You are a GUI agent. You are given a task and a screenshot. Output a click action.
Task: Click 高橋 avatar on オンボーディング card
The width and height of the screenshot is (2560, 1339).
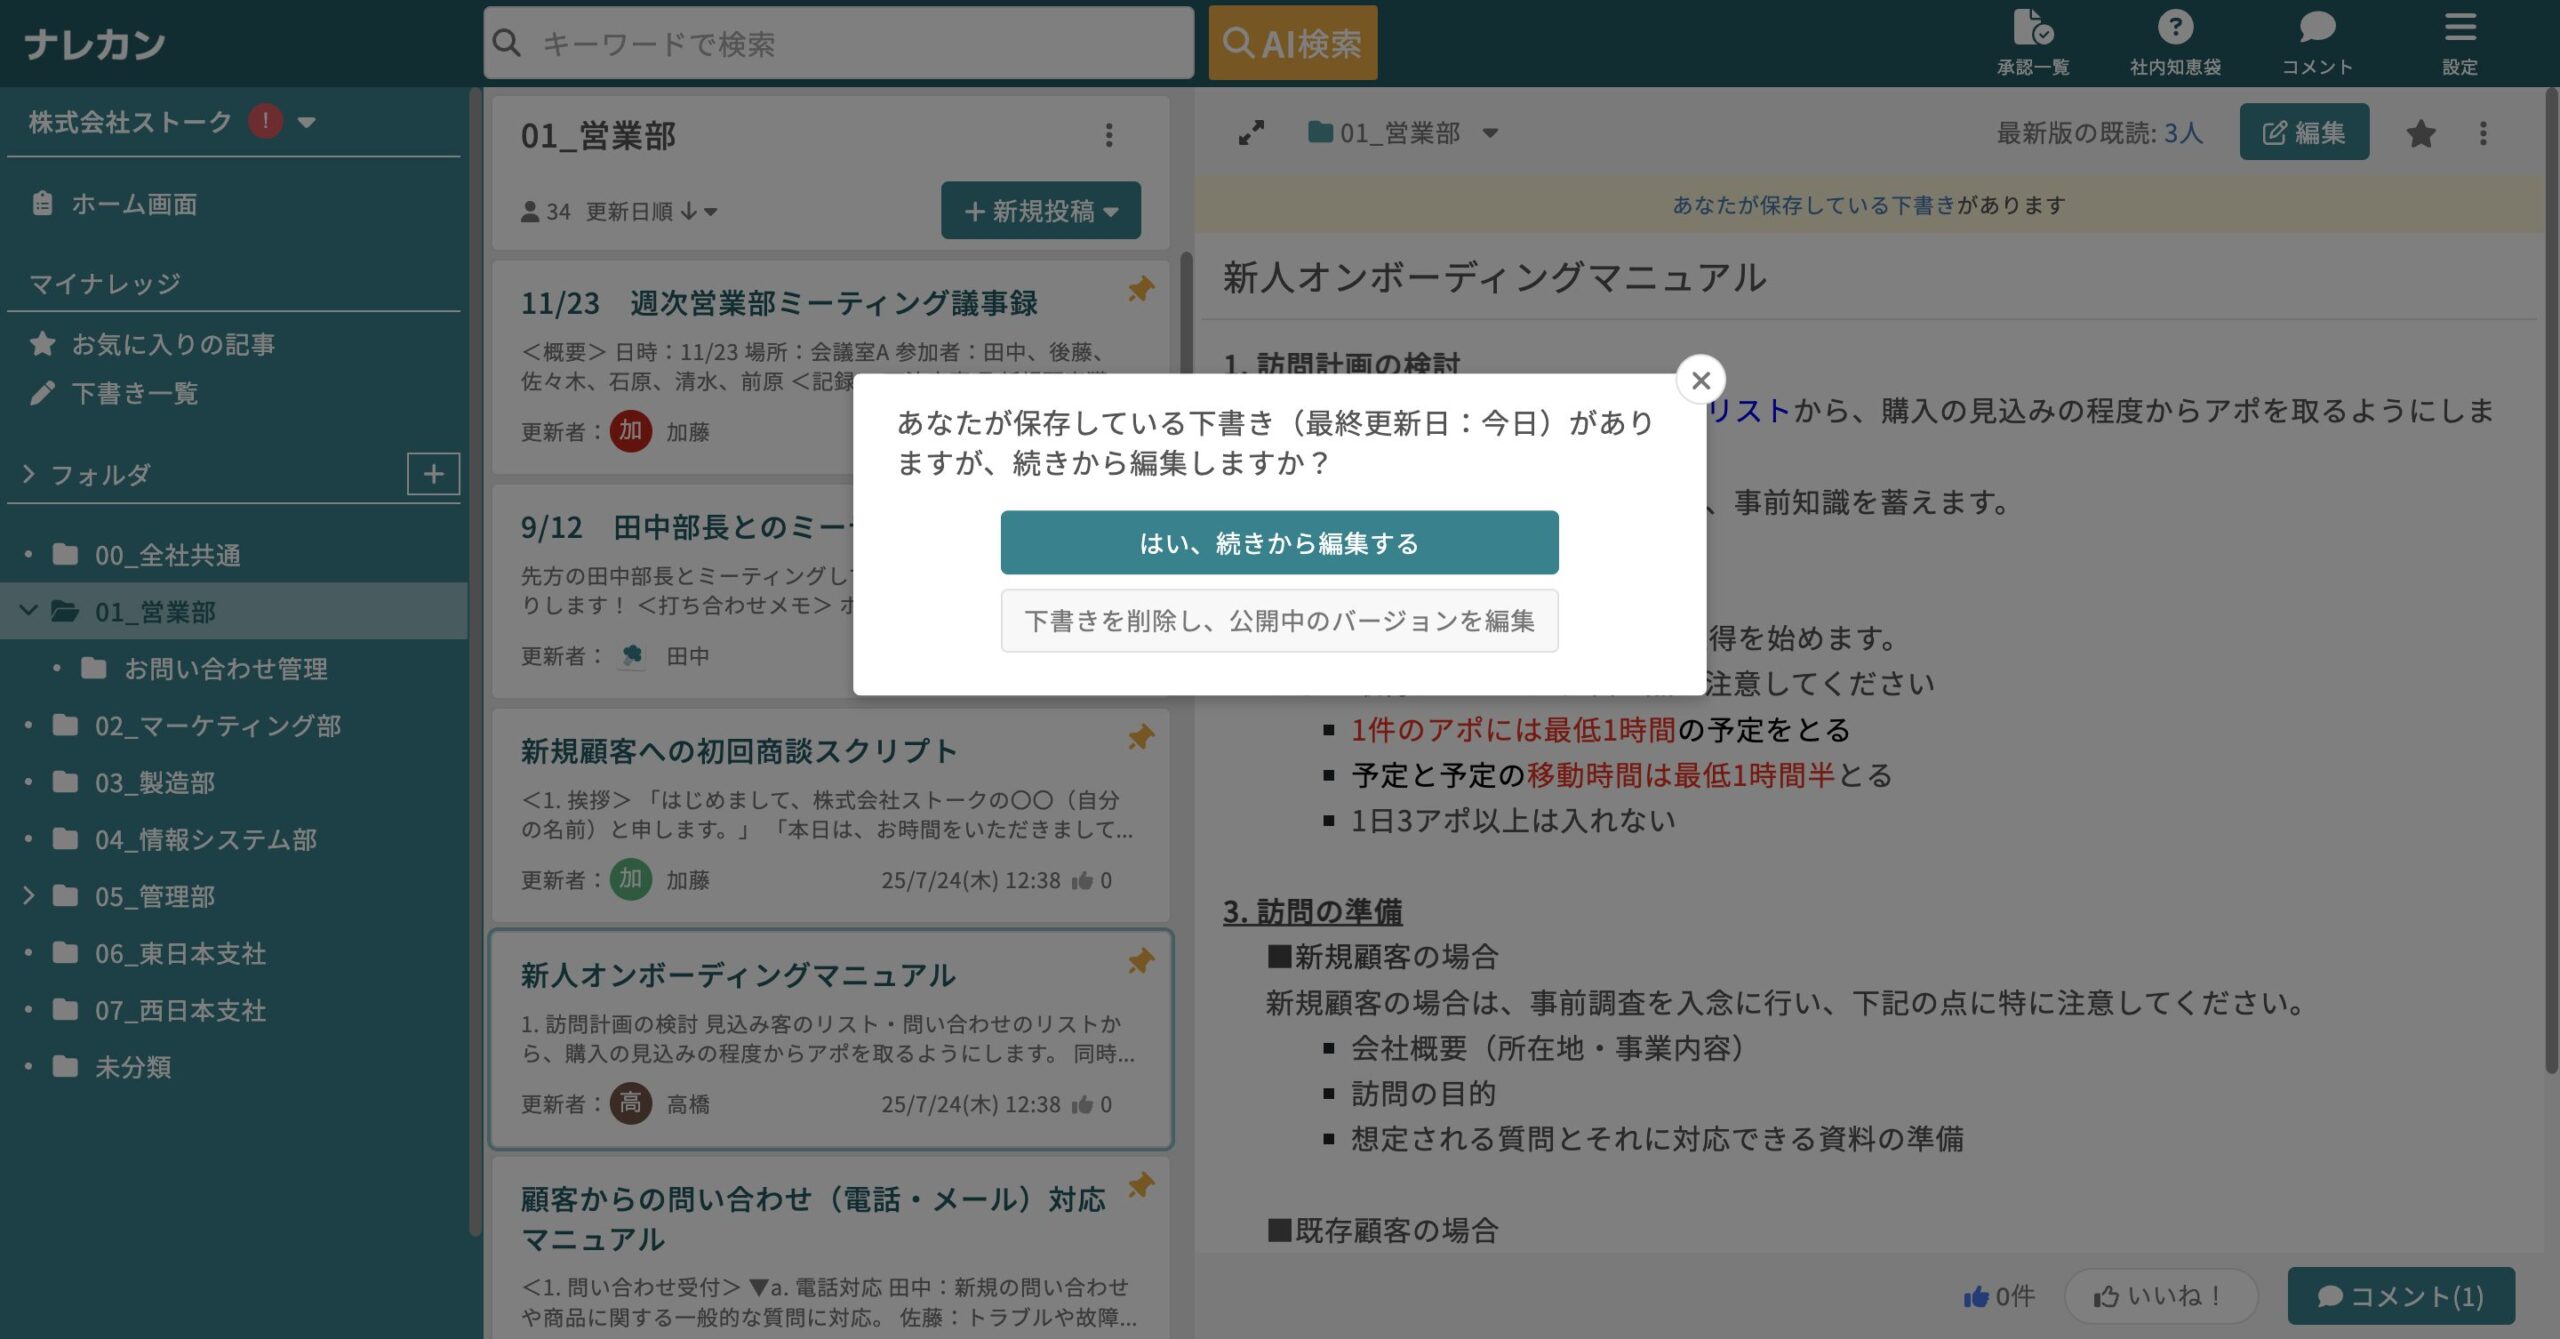pyautogui.click(x=630, y=1103)
